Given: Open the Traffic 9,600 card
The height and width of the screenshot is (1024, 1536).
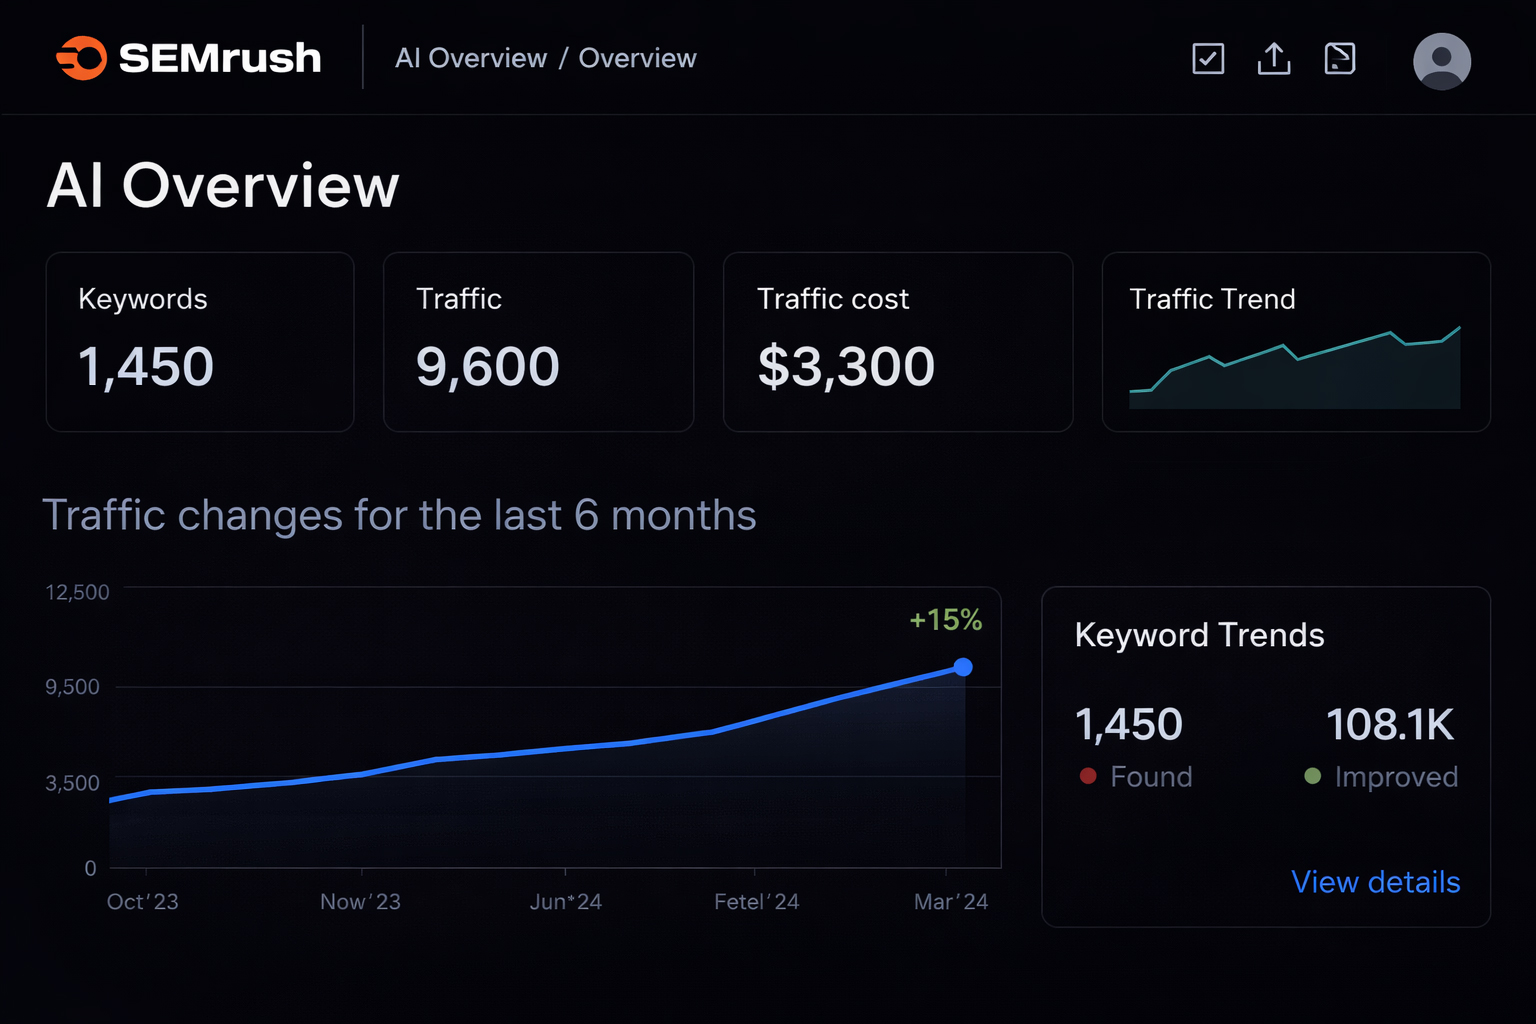Looking at the screenshot, I should point(538,342).
